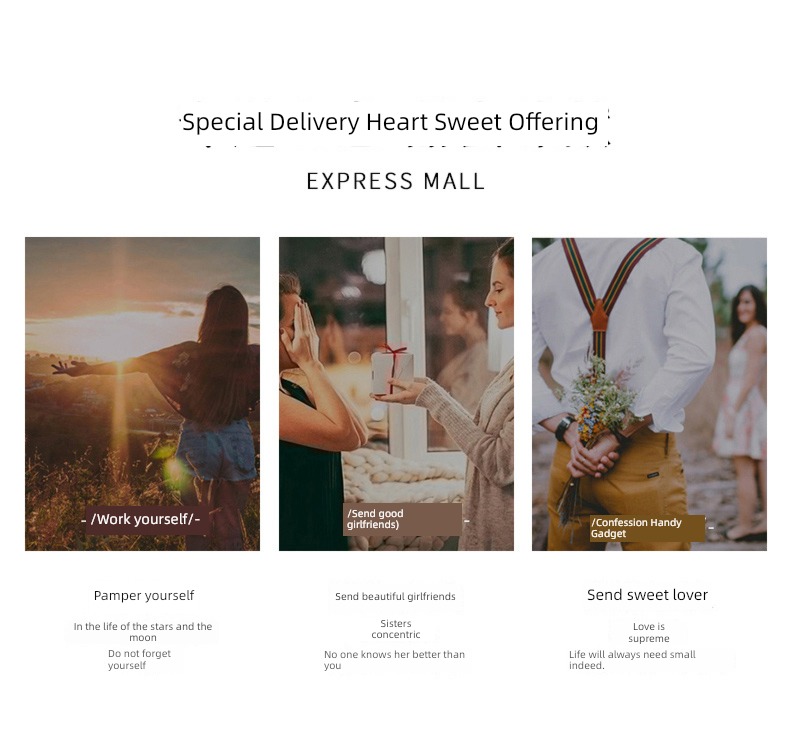Select the /Send good girlfriends) banner
The height and width of the screenshot is (750, 790).
(402, 519)
